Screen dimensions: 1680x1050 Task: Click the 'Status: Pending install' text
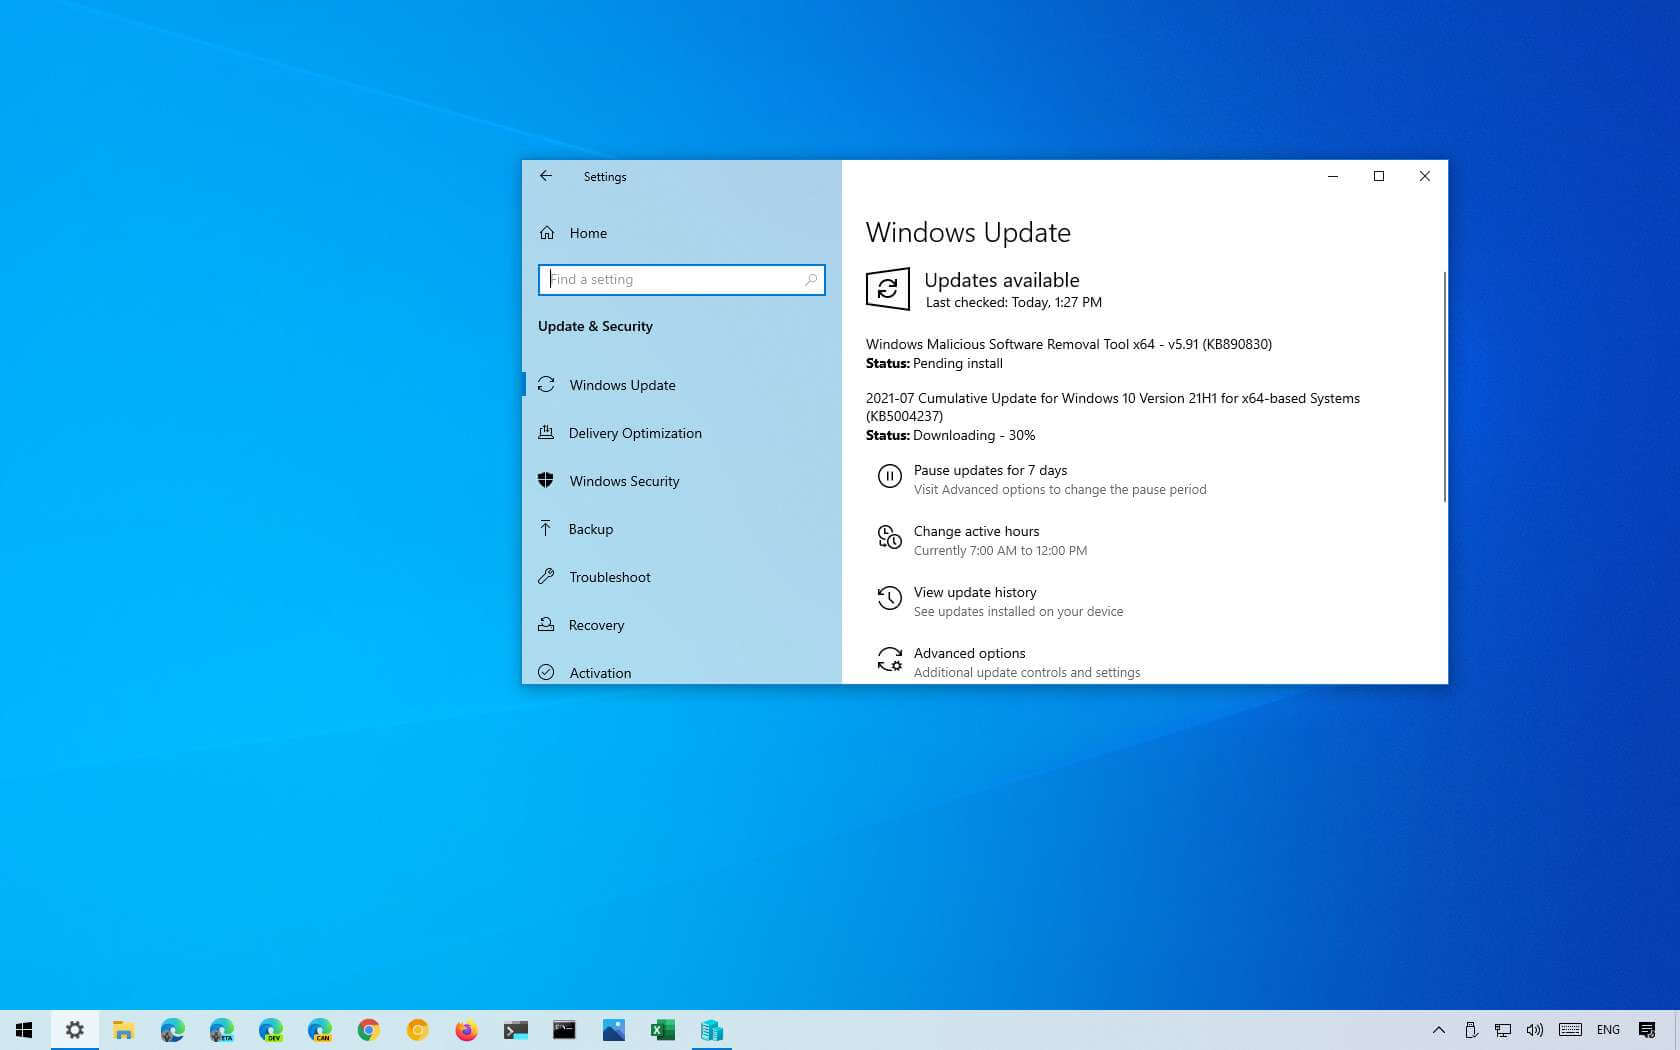click(x=934, y=363)
